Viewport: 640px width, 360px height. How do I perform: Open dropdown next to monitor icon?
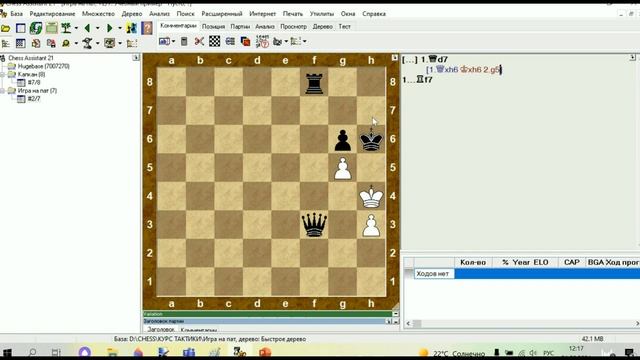120,43
